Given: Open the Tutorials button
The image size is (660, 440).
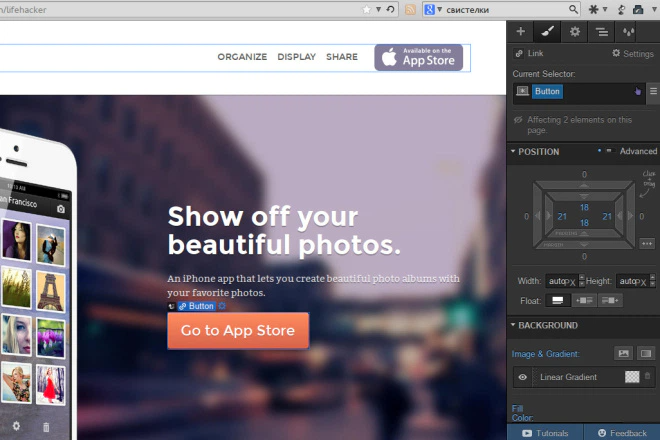Looking at the screenshot, I should [x=545, y=433].
